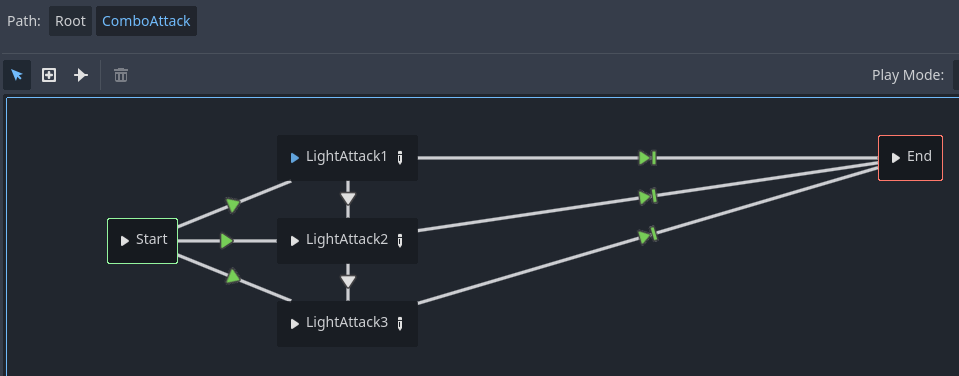Edit LightAttack1 with its pencil icon
Screen dimensions: 959x376
click(400, 158)
